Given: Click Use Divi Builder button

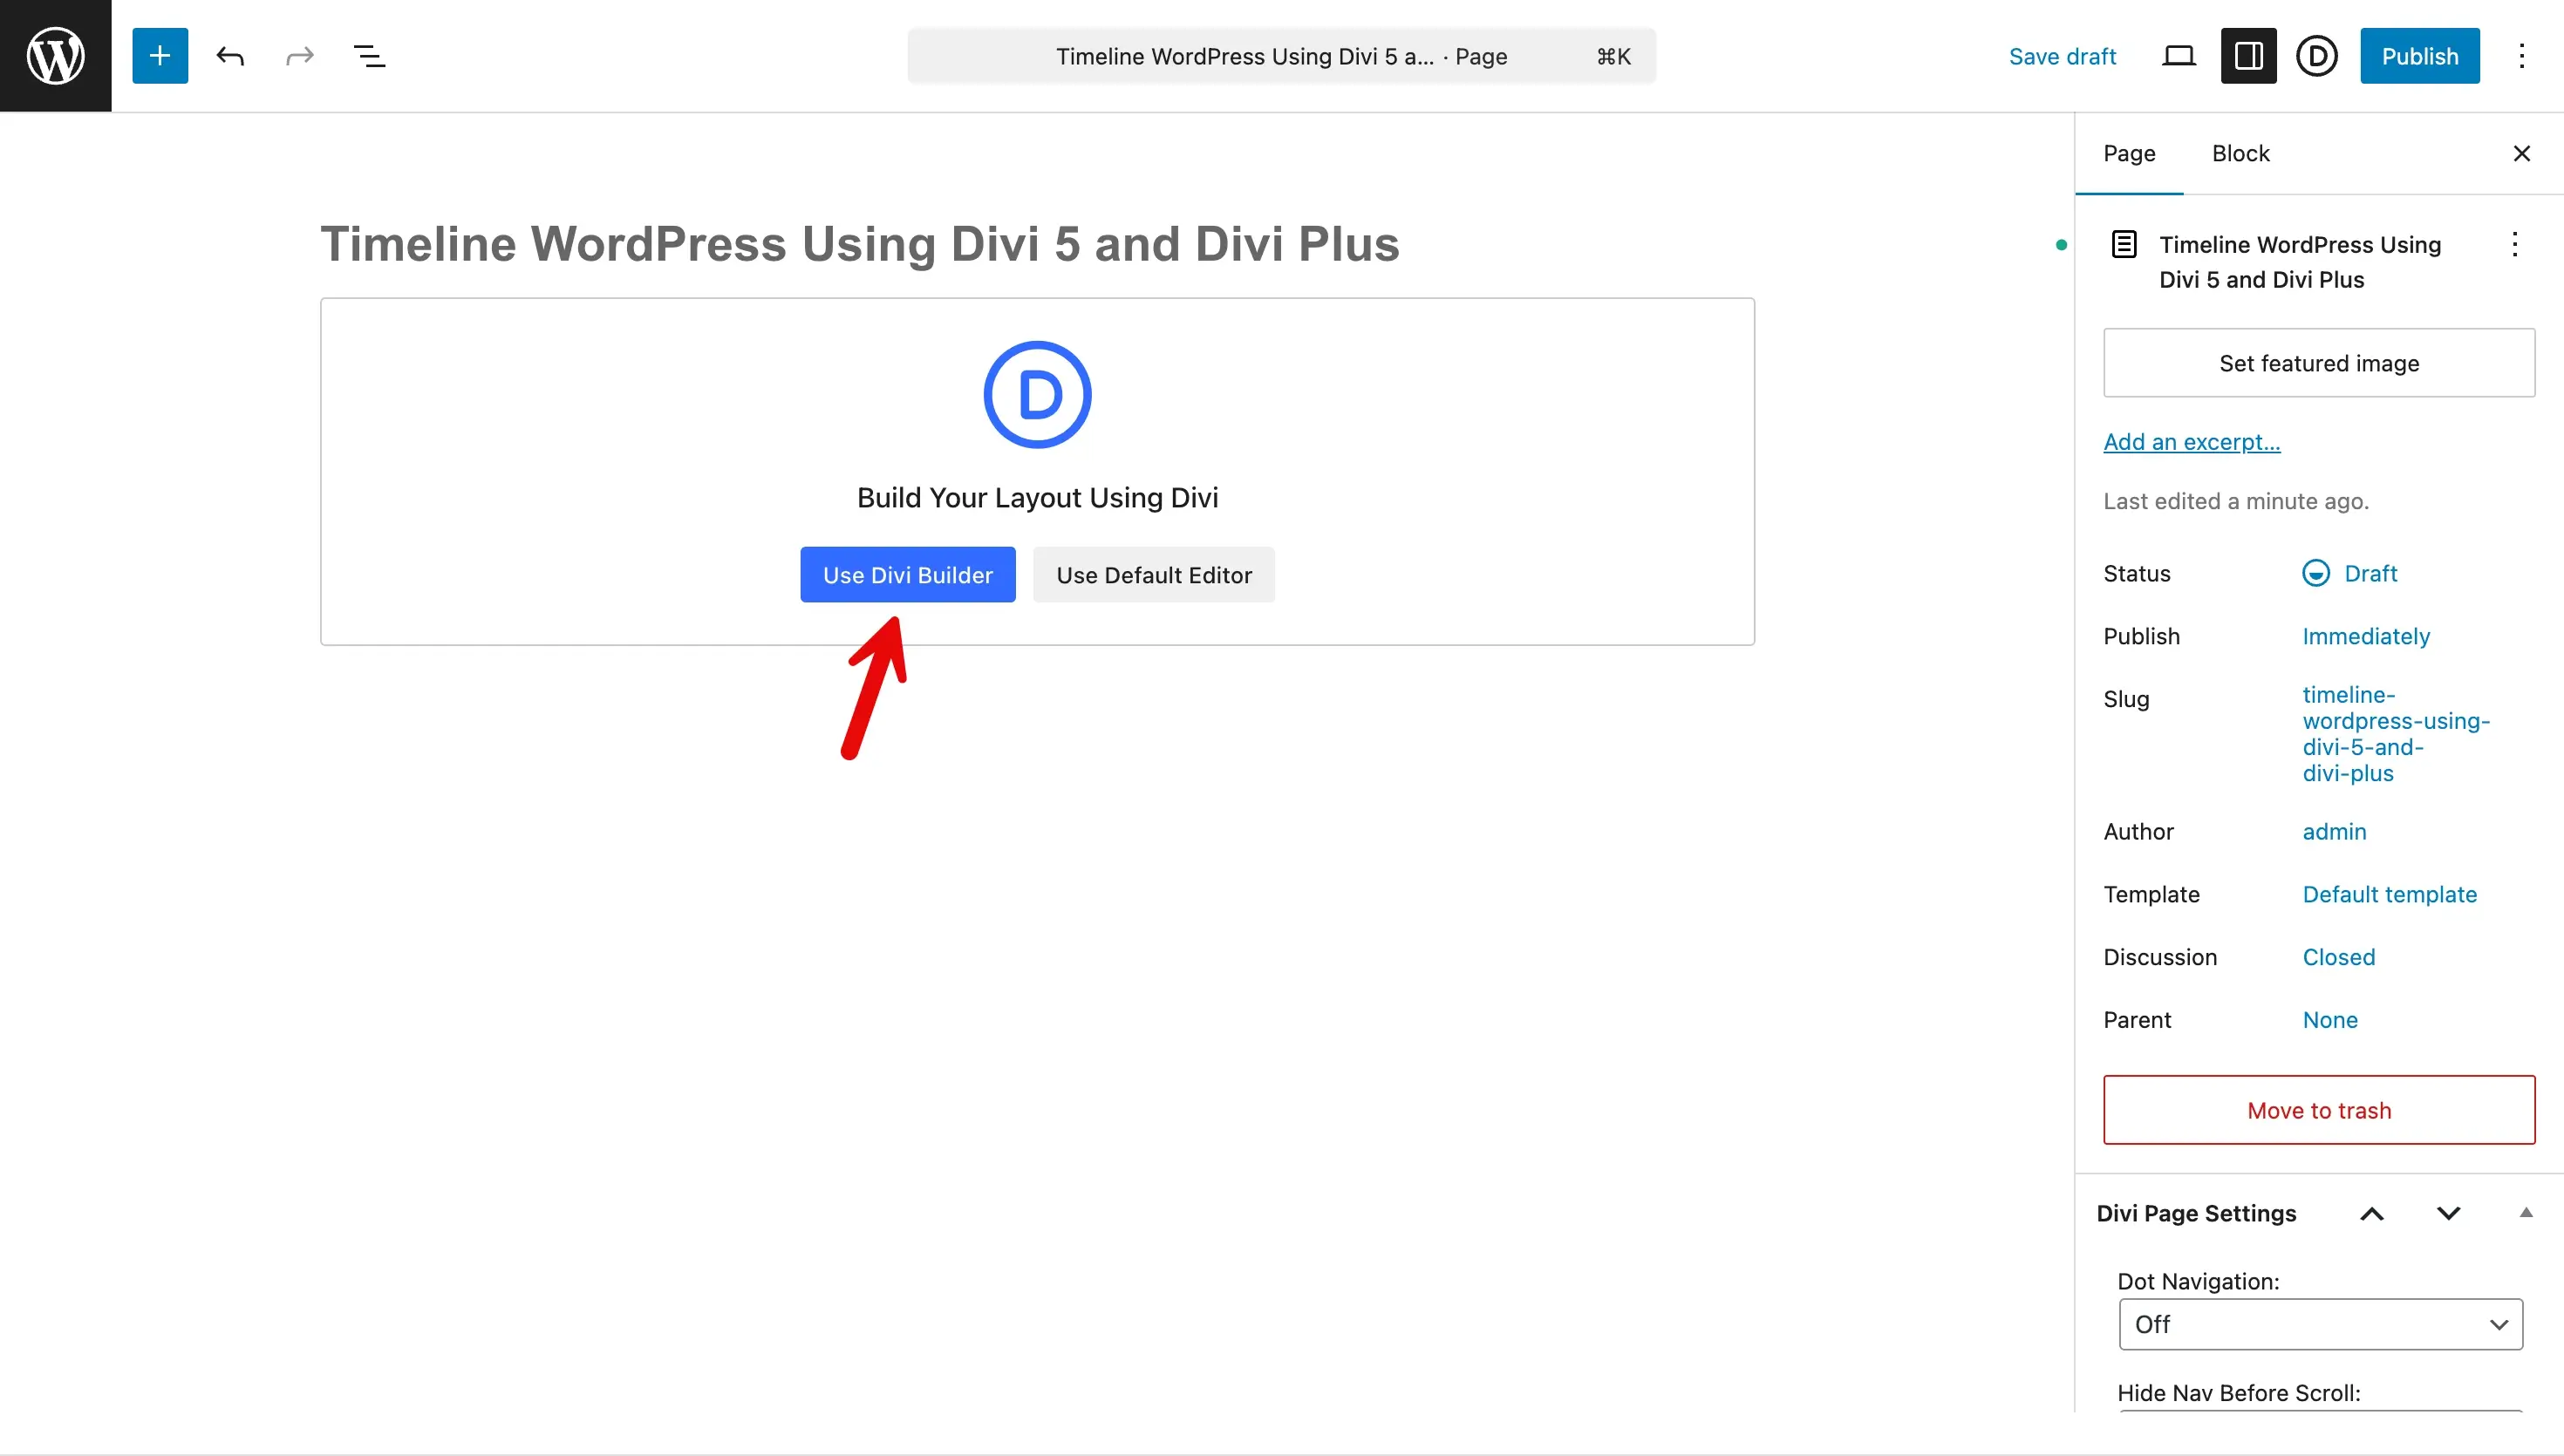Looking at the screenshot, I should coord(908,575).
